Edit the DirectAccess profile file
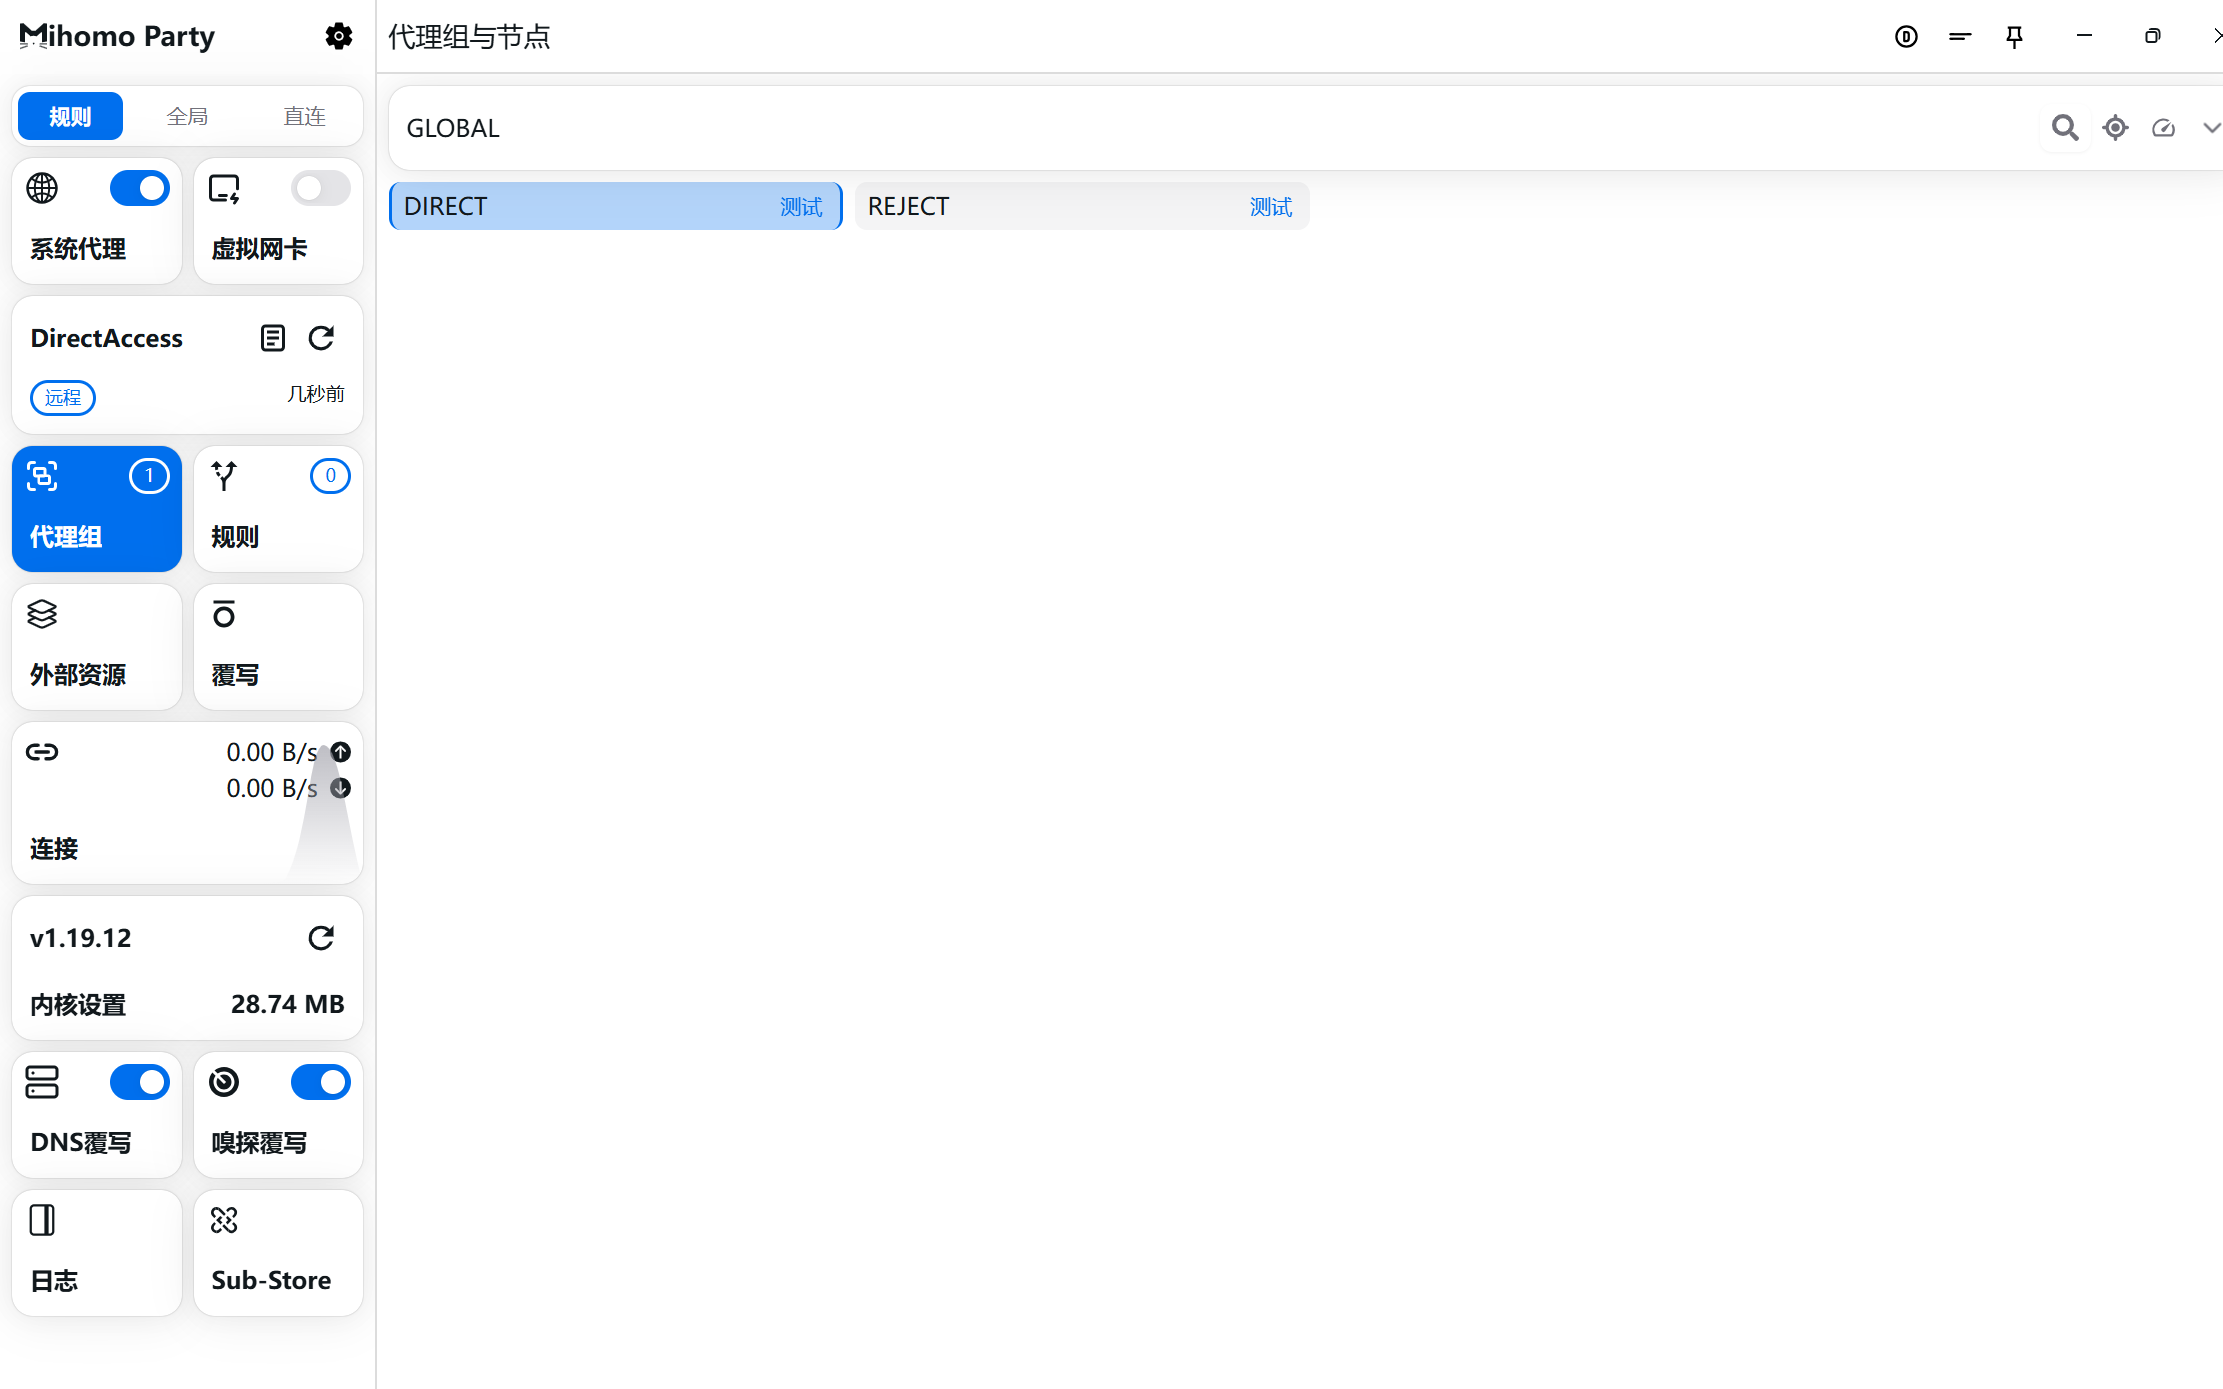Image resolution: width=2223 pixels, height=1389 pixels. click(272, 338)
